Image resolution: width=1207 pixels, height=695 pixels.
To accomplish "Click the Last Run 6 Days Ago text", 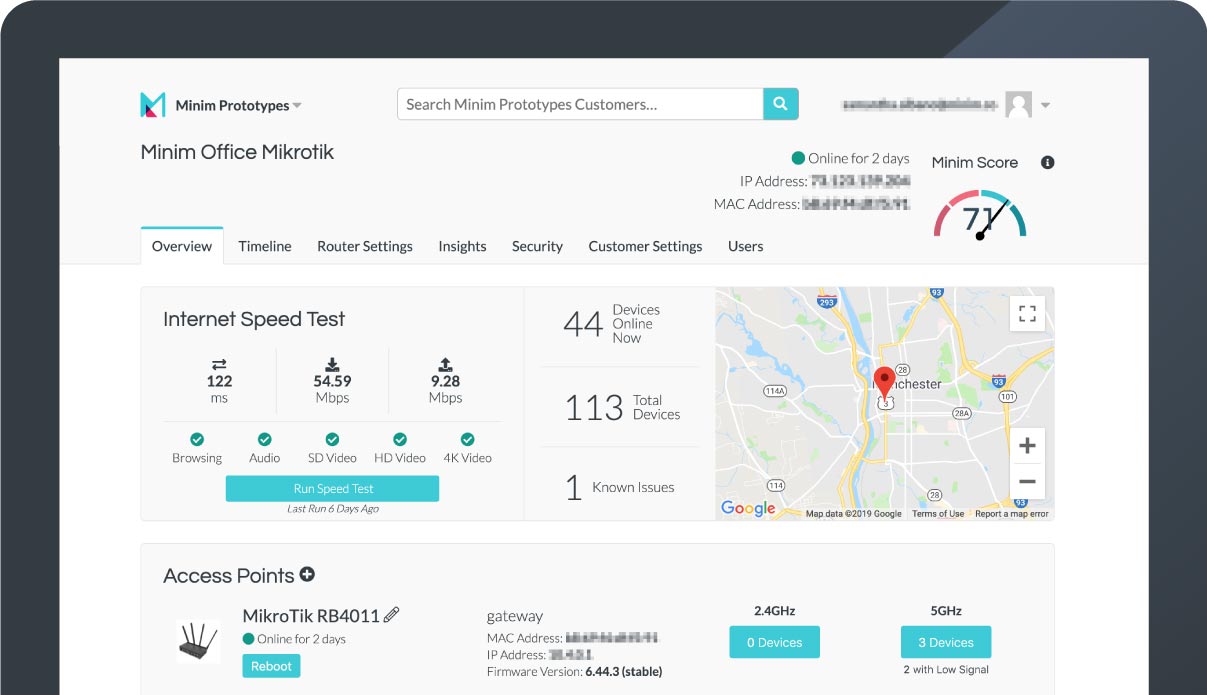I will point(333,509).
